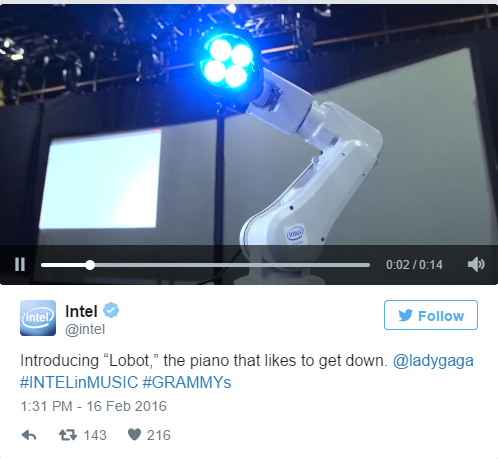Like the tweet with the heart icon

click(134, 435)
